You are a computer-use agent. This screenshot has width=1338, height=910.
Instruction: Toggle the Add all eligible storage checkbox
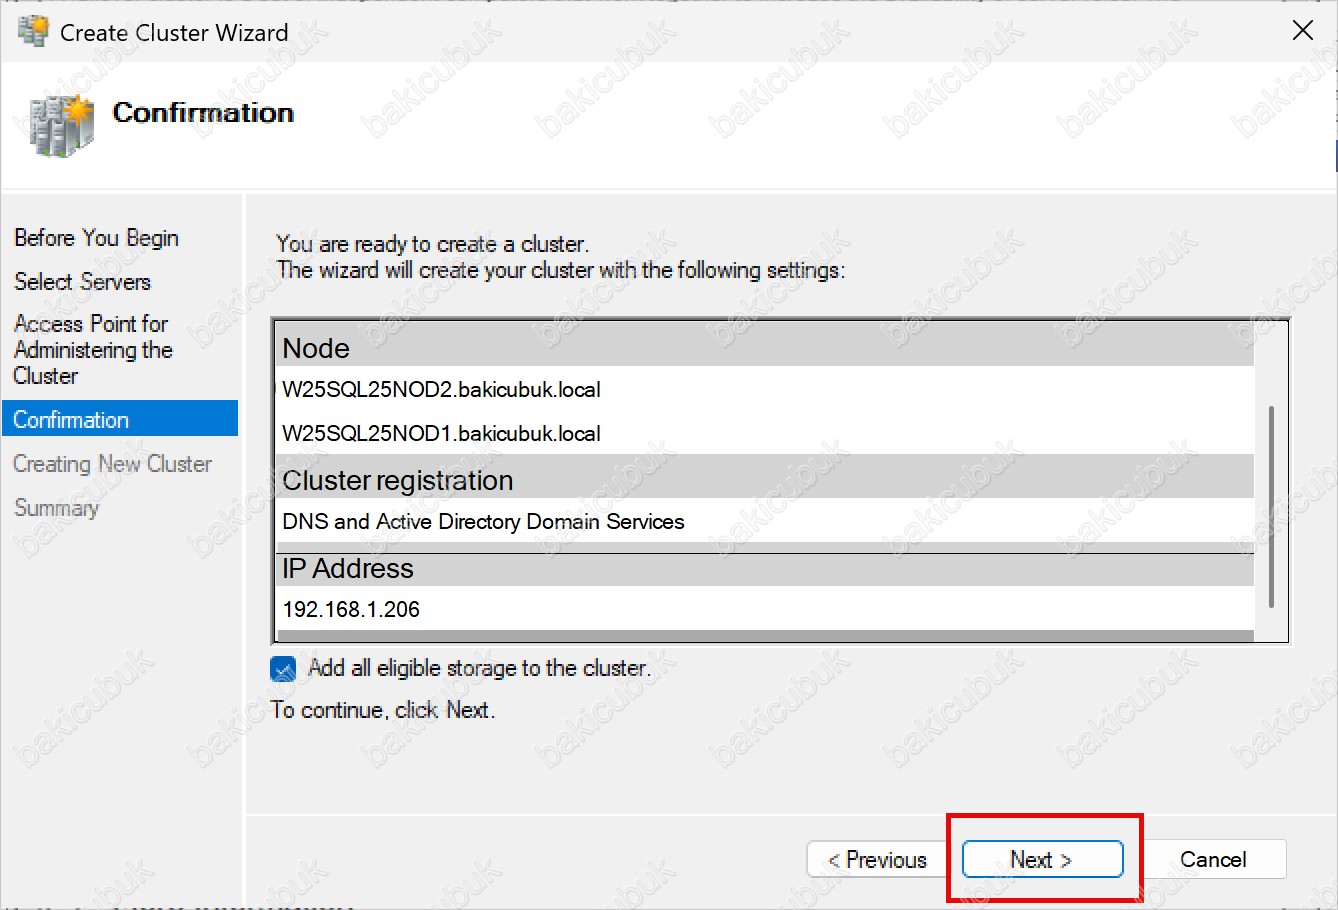coord(283,669)
